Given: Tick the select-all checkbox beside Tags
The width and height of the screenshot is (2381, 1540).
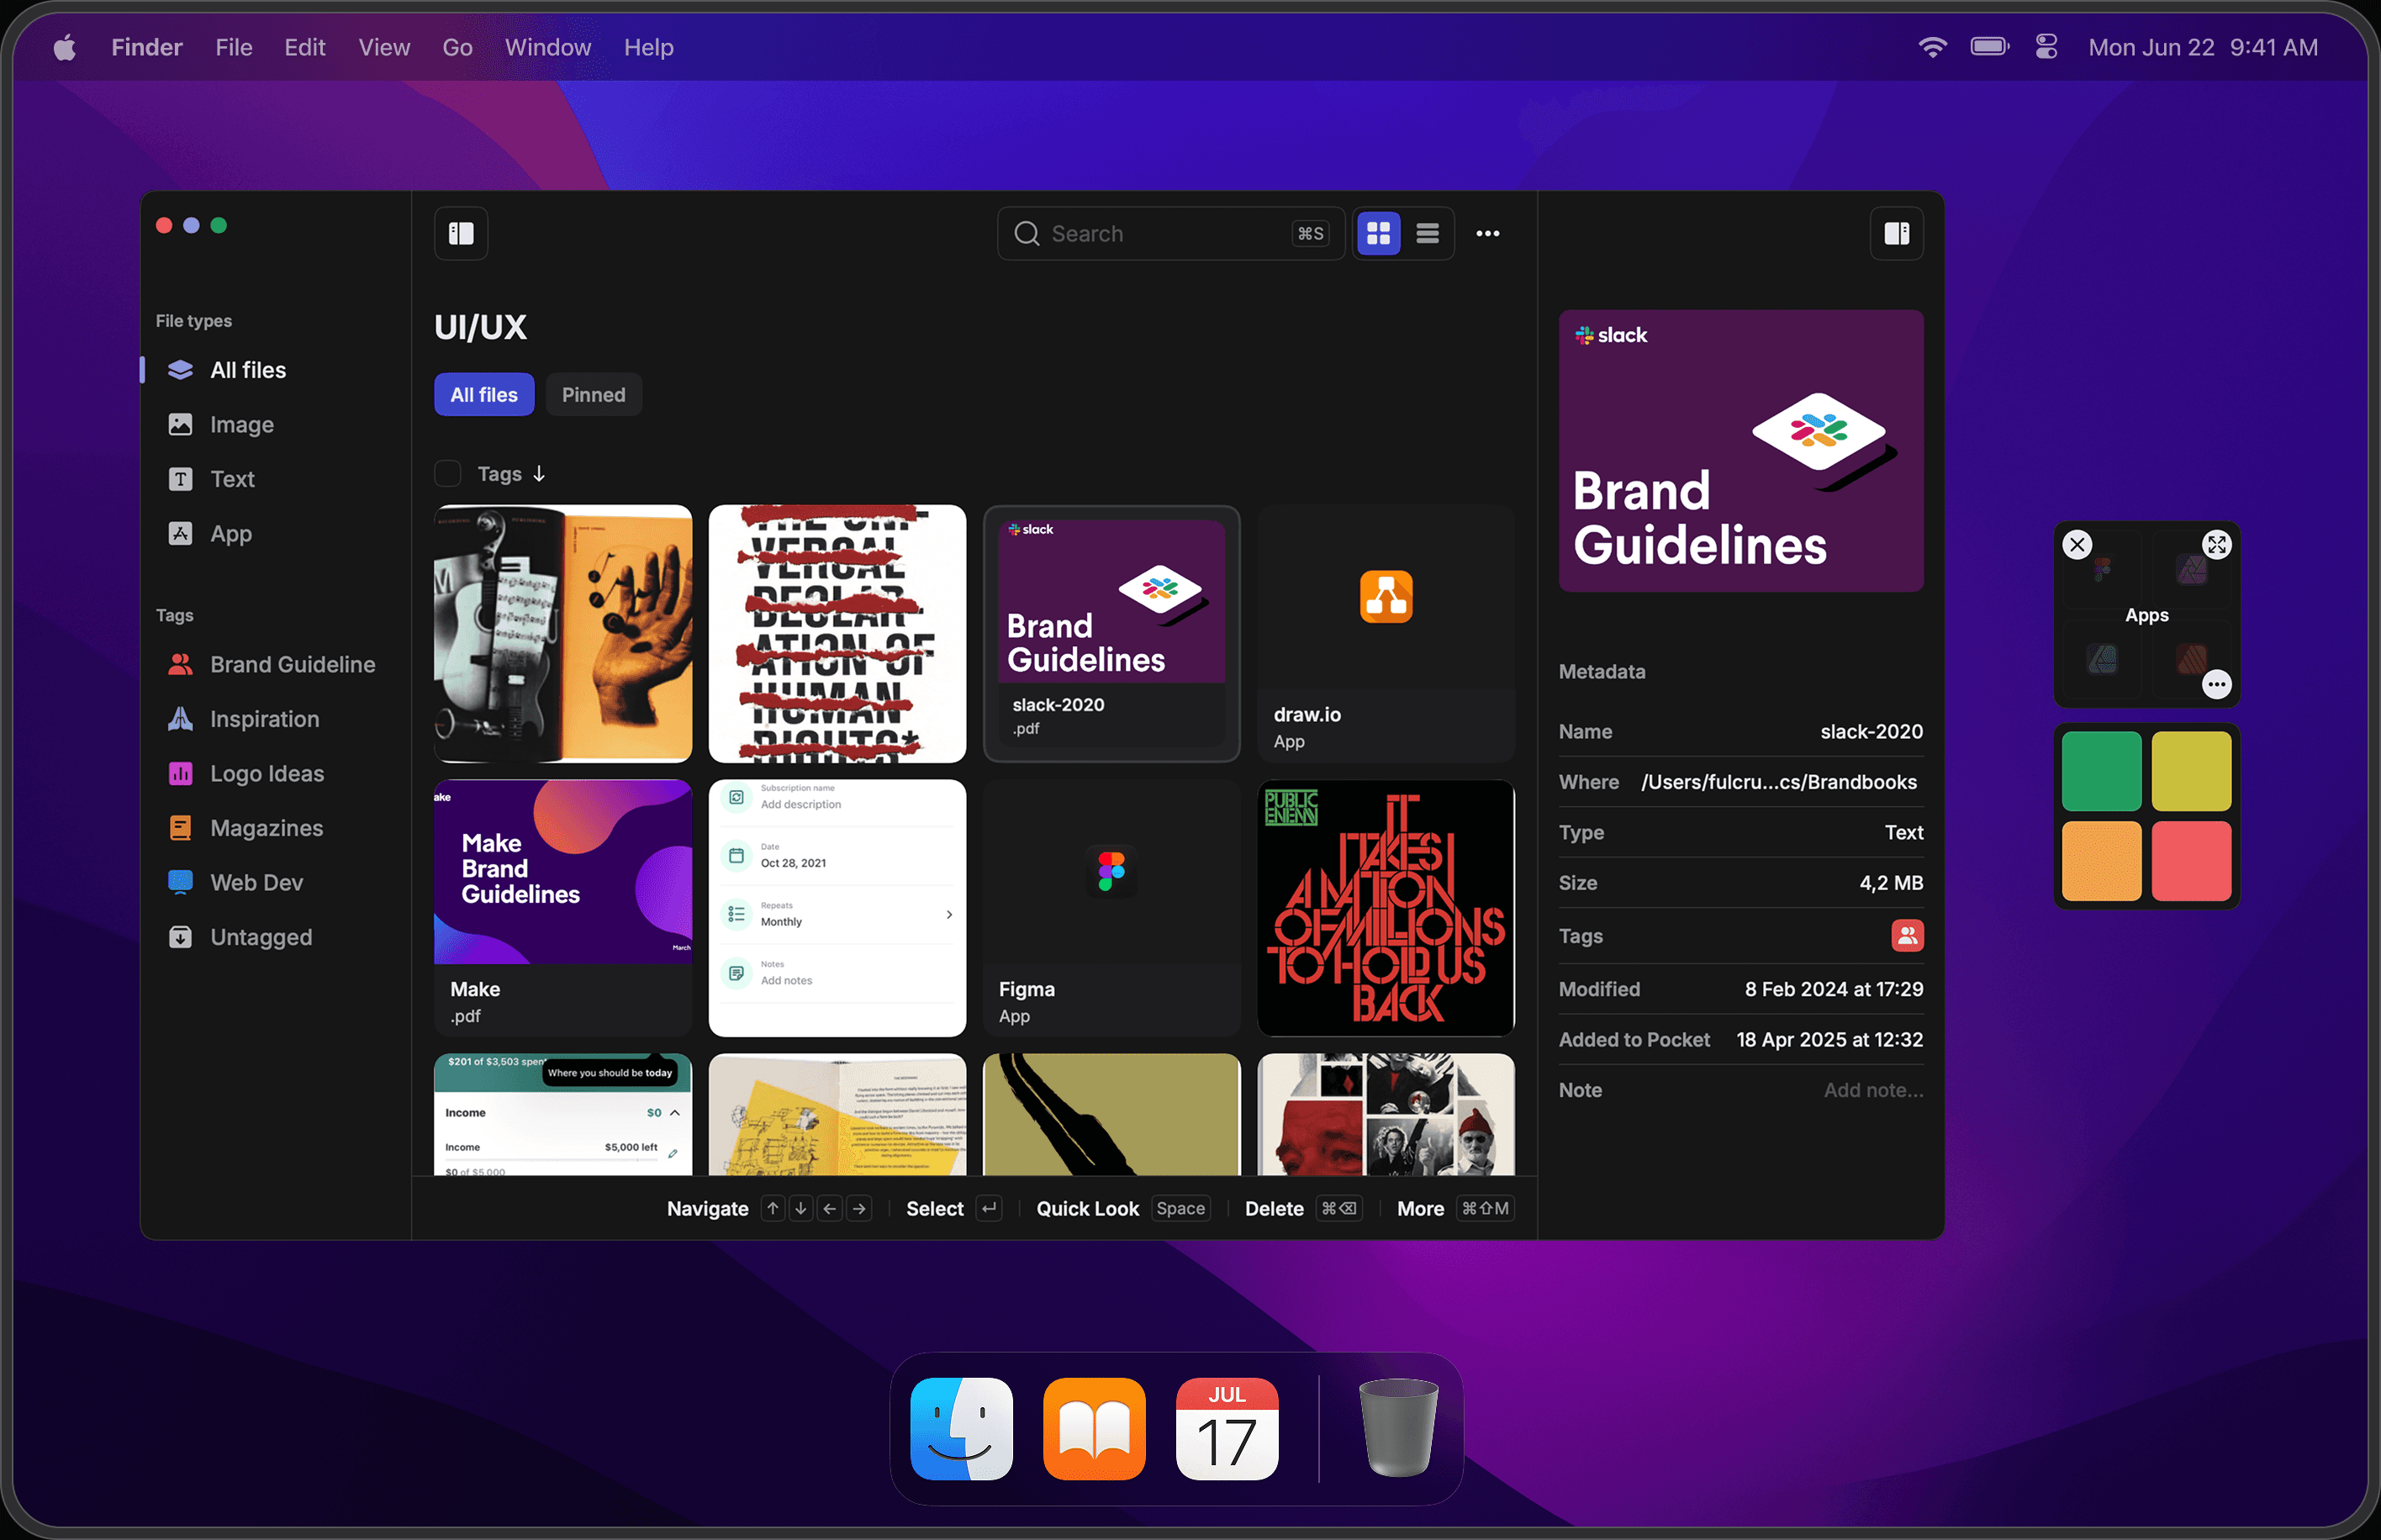Looking at the screenshot, I should pyautogui.click(x=447, y=473).
